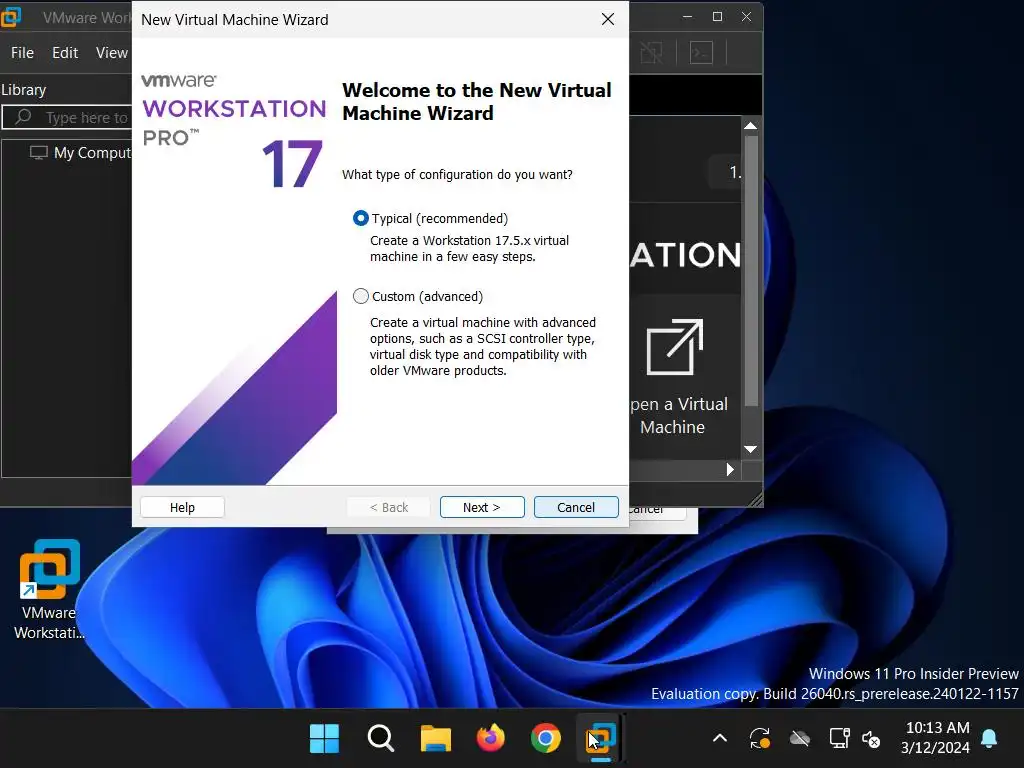Screen dimensions: 1024x768
Task: Click the horizontal scrollbar right arrow
Action: click(x=730, y=470)
